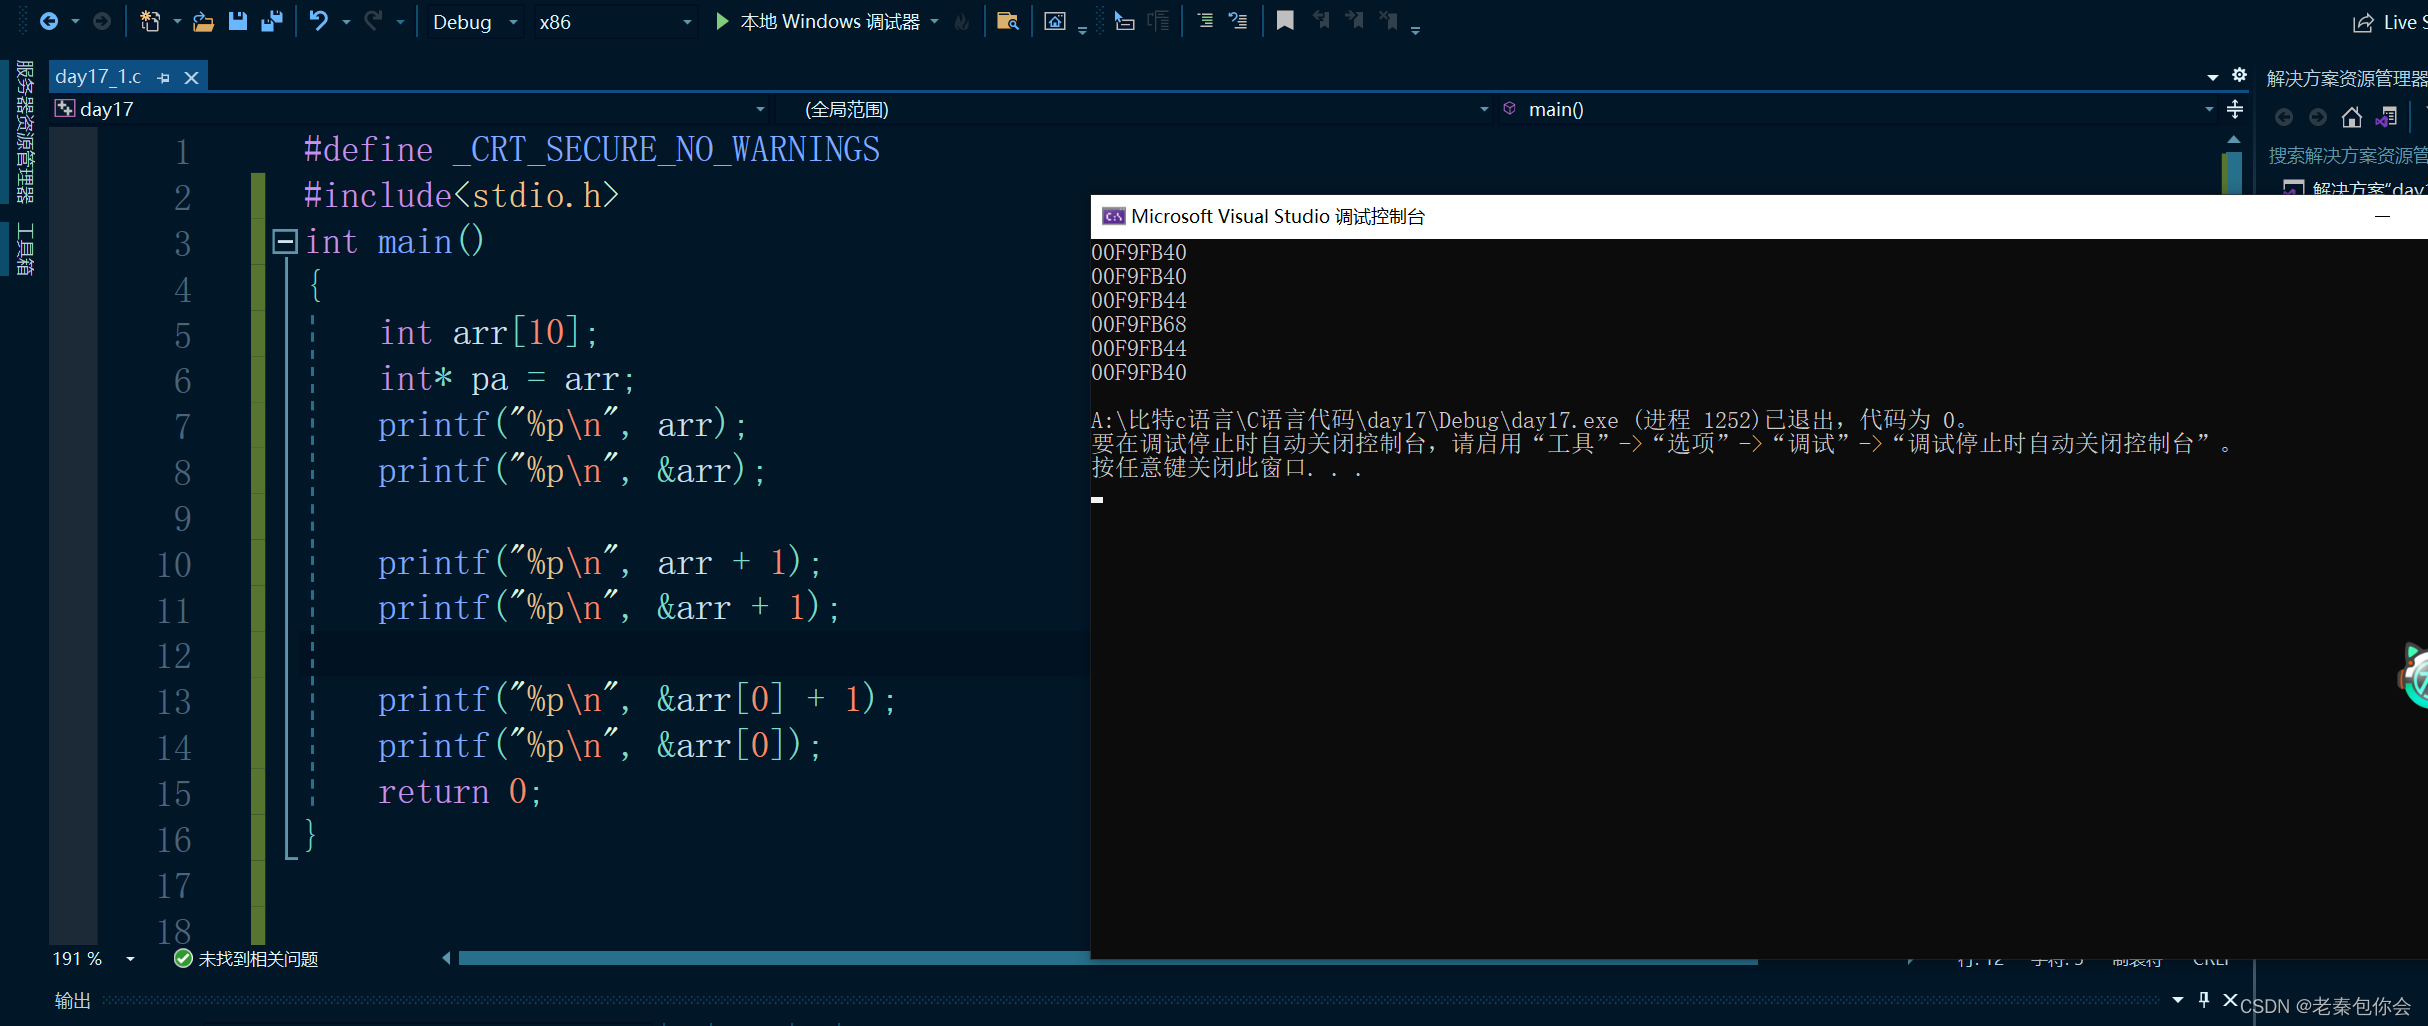The width and height of the screenshot is (2428, 1026).
Task: Close the day17_1.c editor tab
Action: 191,77
